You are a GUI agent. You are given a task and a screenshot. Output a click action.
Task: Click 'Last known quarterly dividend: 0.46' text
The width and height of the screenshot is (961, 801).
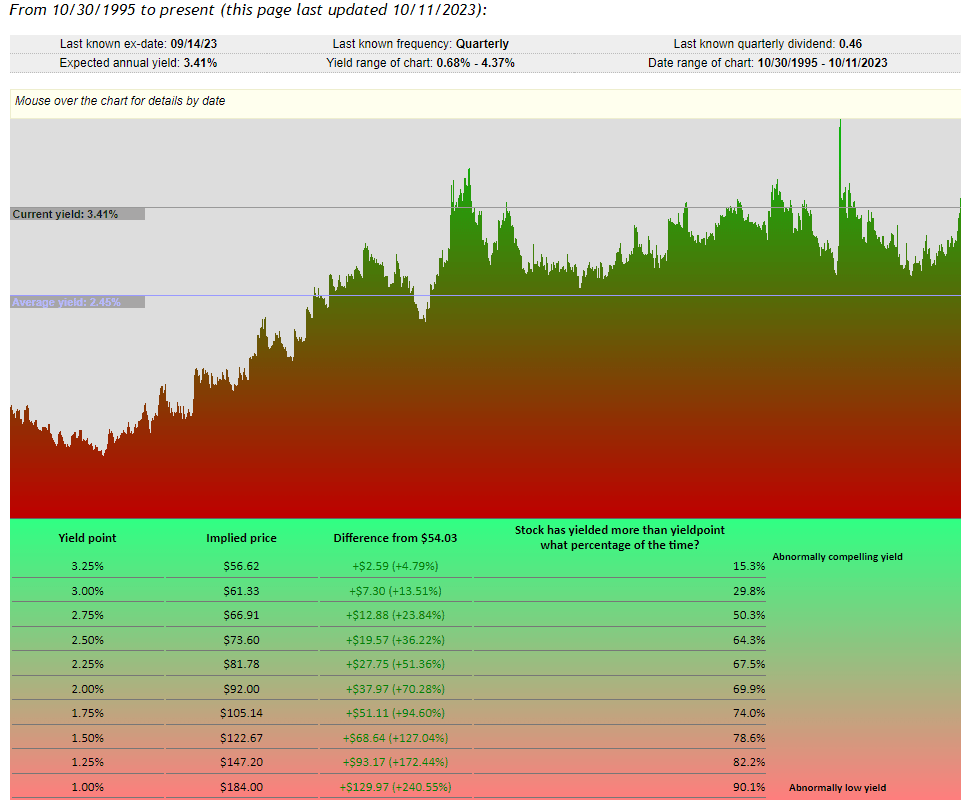click(767, 44)
